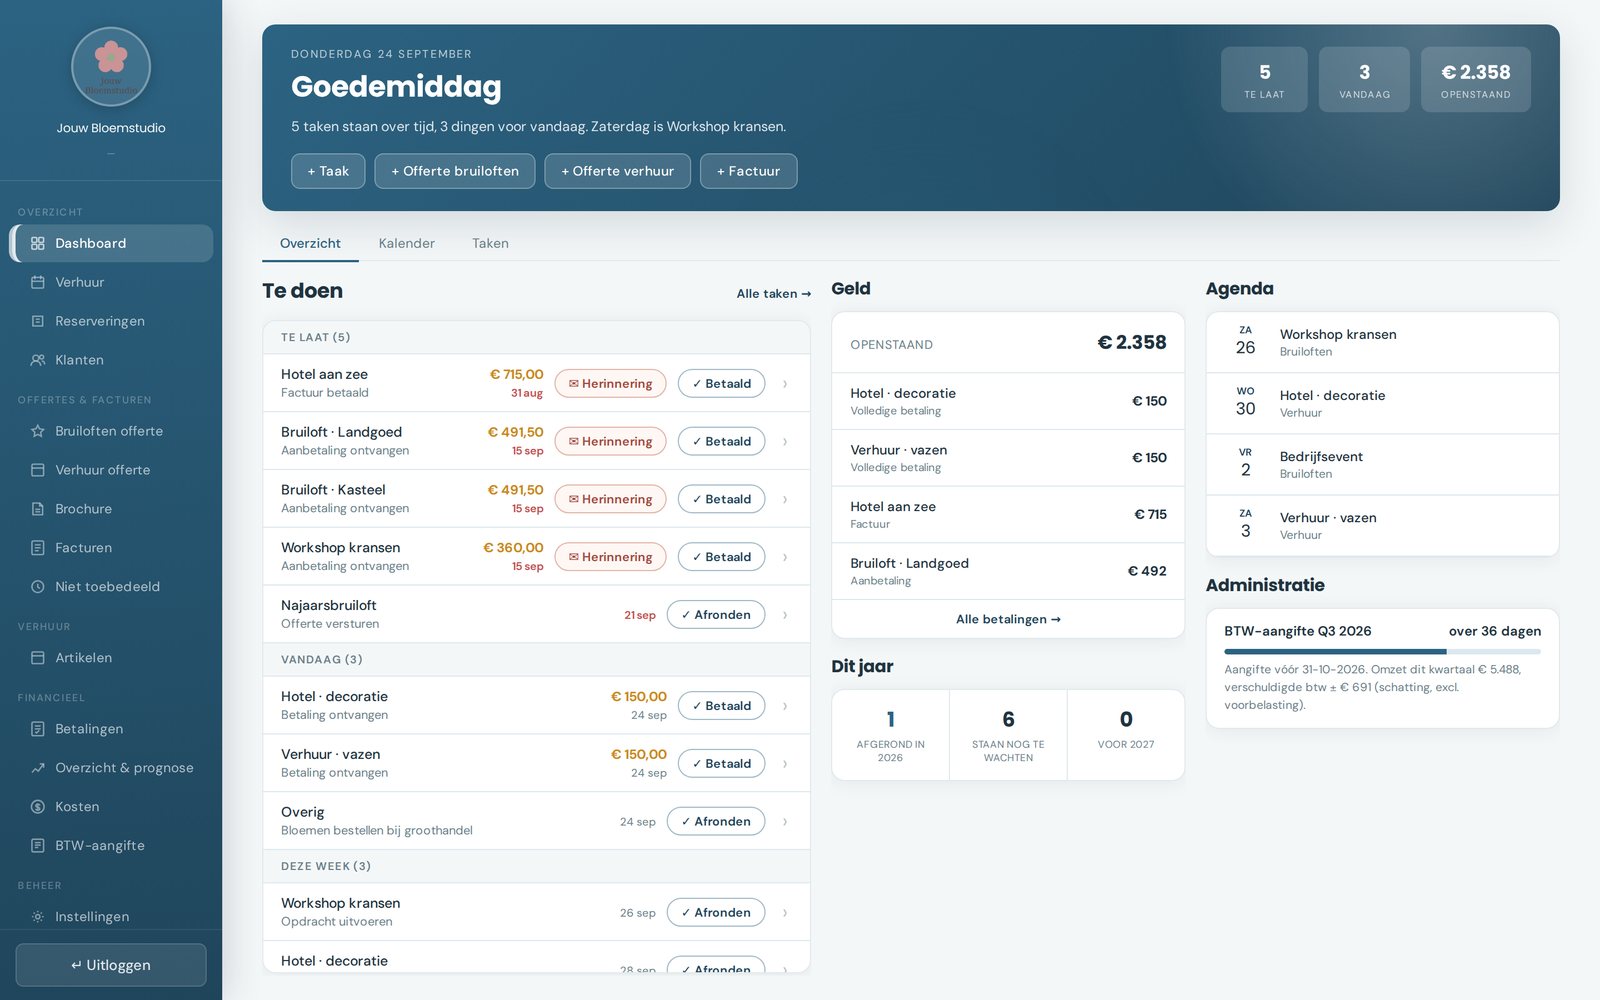Expand the Bruiloft · Kasteel task chevron

click(x=785, y=499)
